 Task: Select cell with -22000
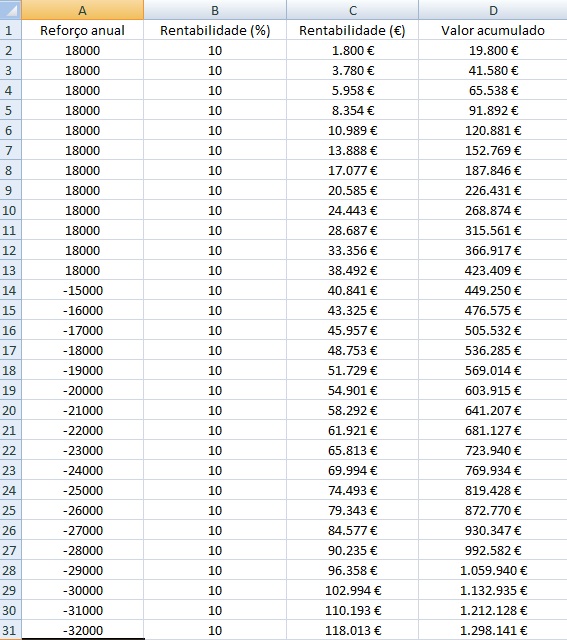[82, 430]
